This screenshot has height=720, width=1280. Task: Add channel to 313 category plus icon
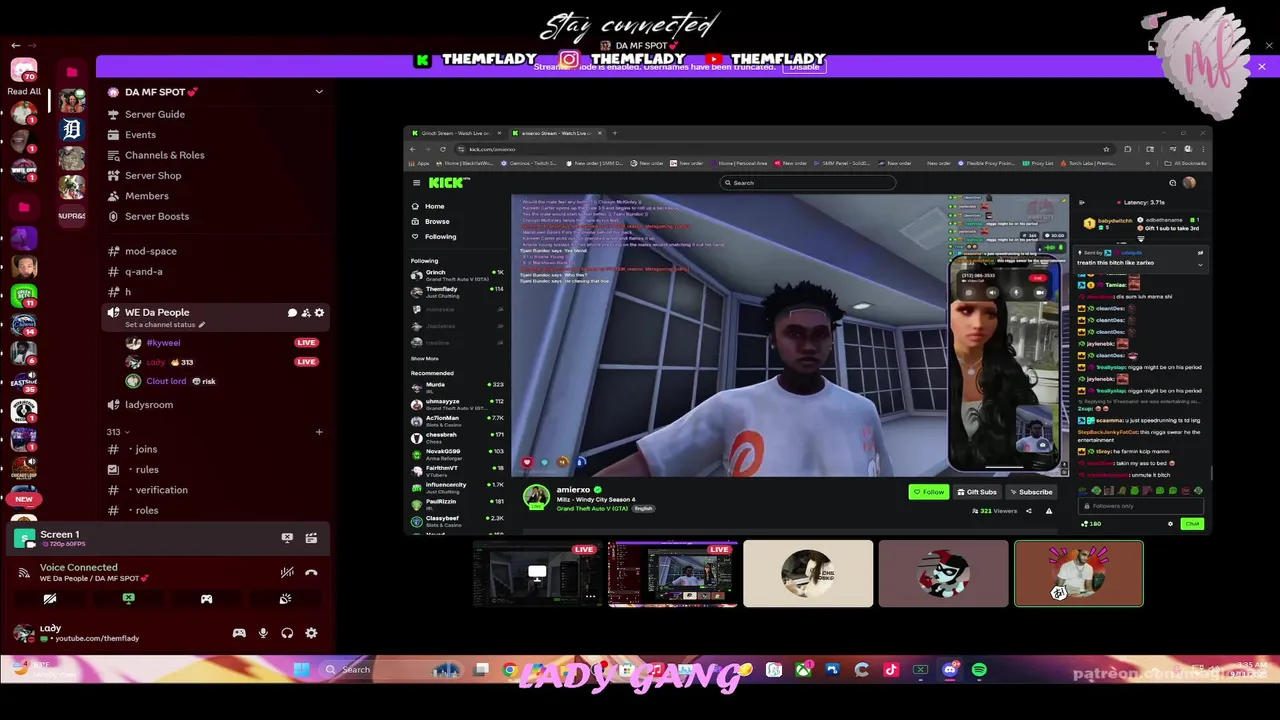(319, 432)
